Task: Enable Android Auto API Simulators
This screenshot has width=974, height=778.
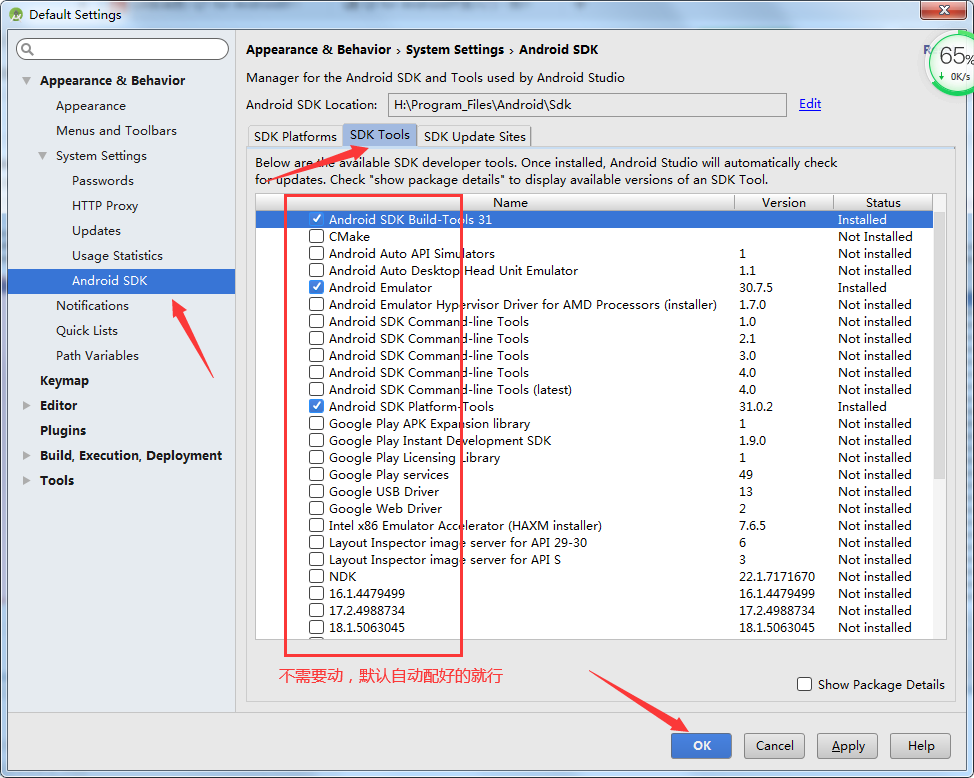Action: [316, 254]
